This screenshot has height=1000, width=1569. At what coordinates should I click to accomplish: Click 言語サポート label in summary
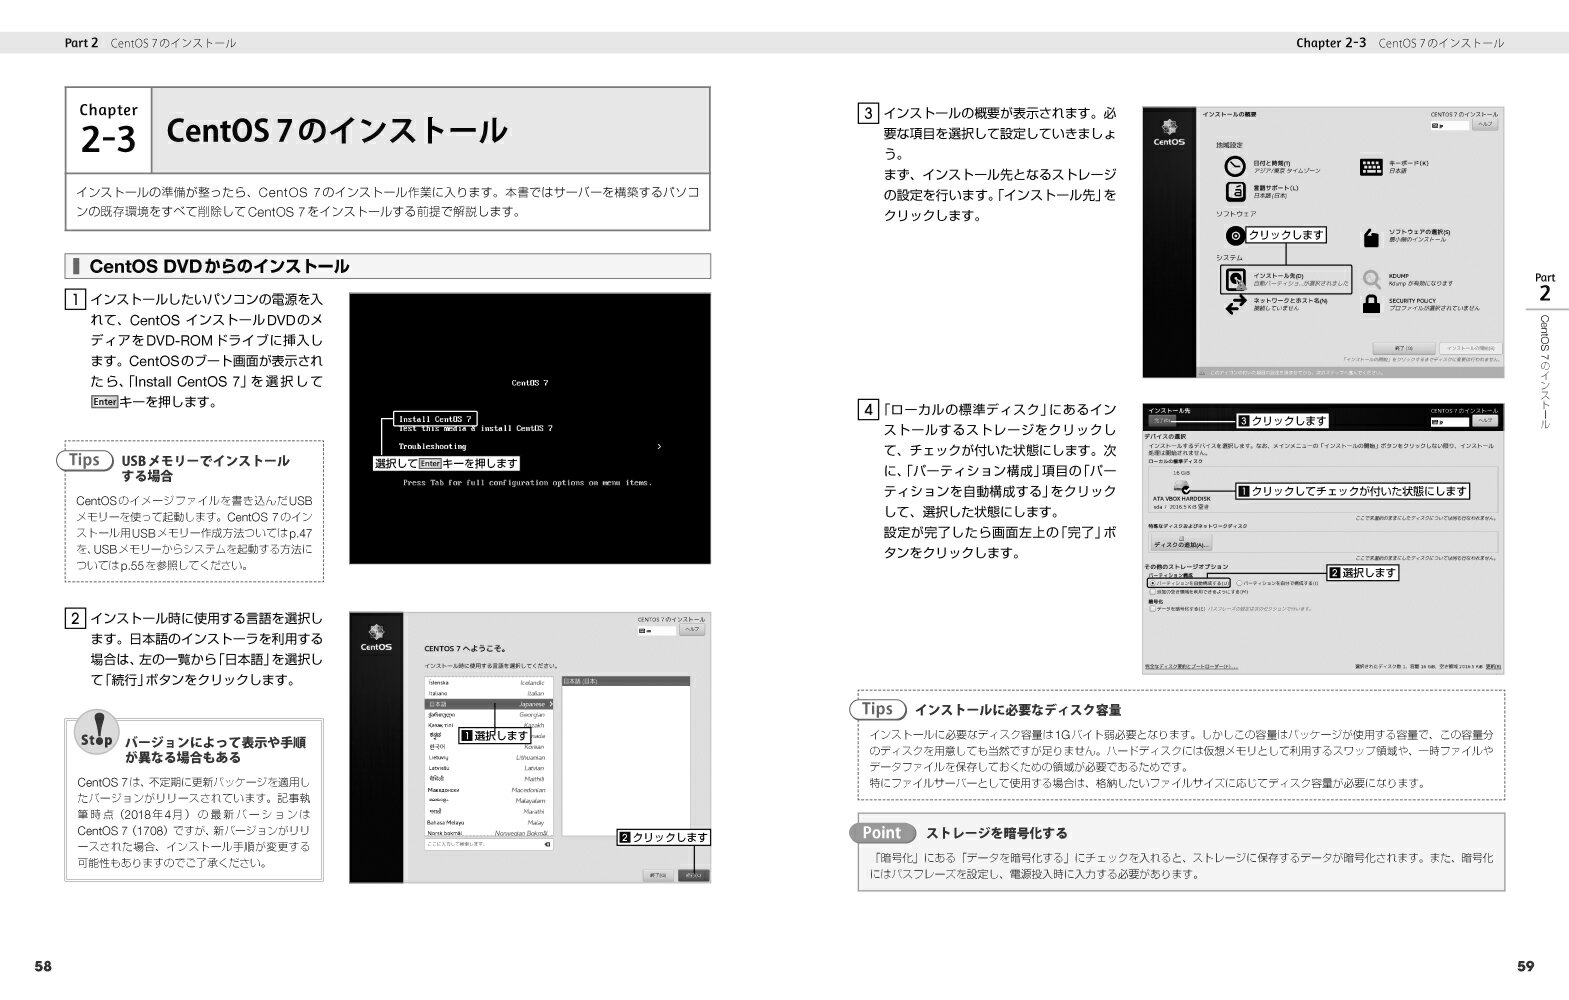click(x=1276, y=188)
